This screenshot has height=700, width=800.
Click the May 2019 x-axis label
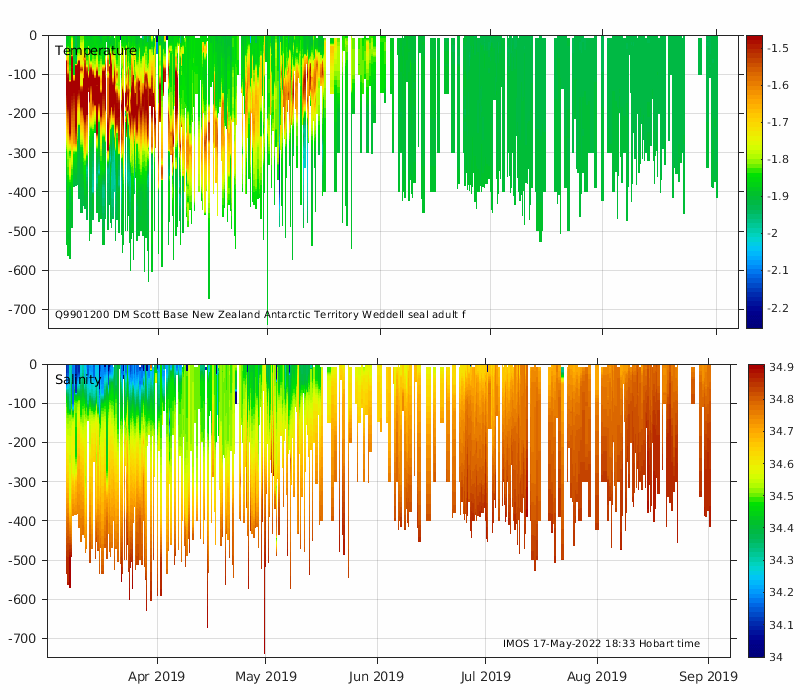(x=265, y=676)
